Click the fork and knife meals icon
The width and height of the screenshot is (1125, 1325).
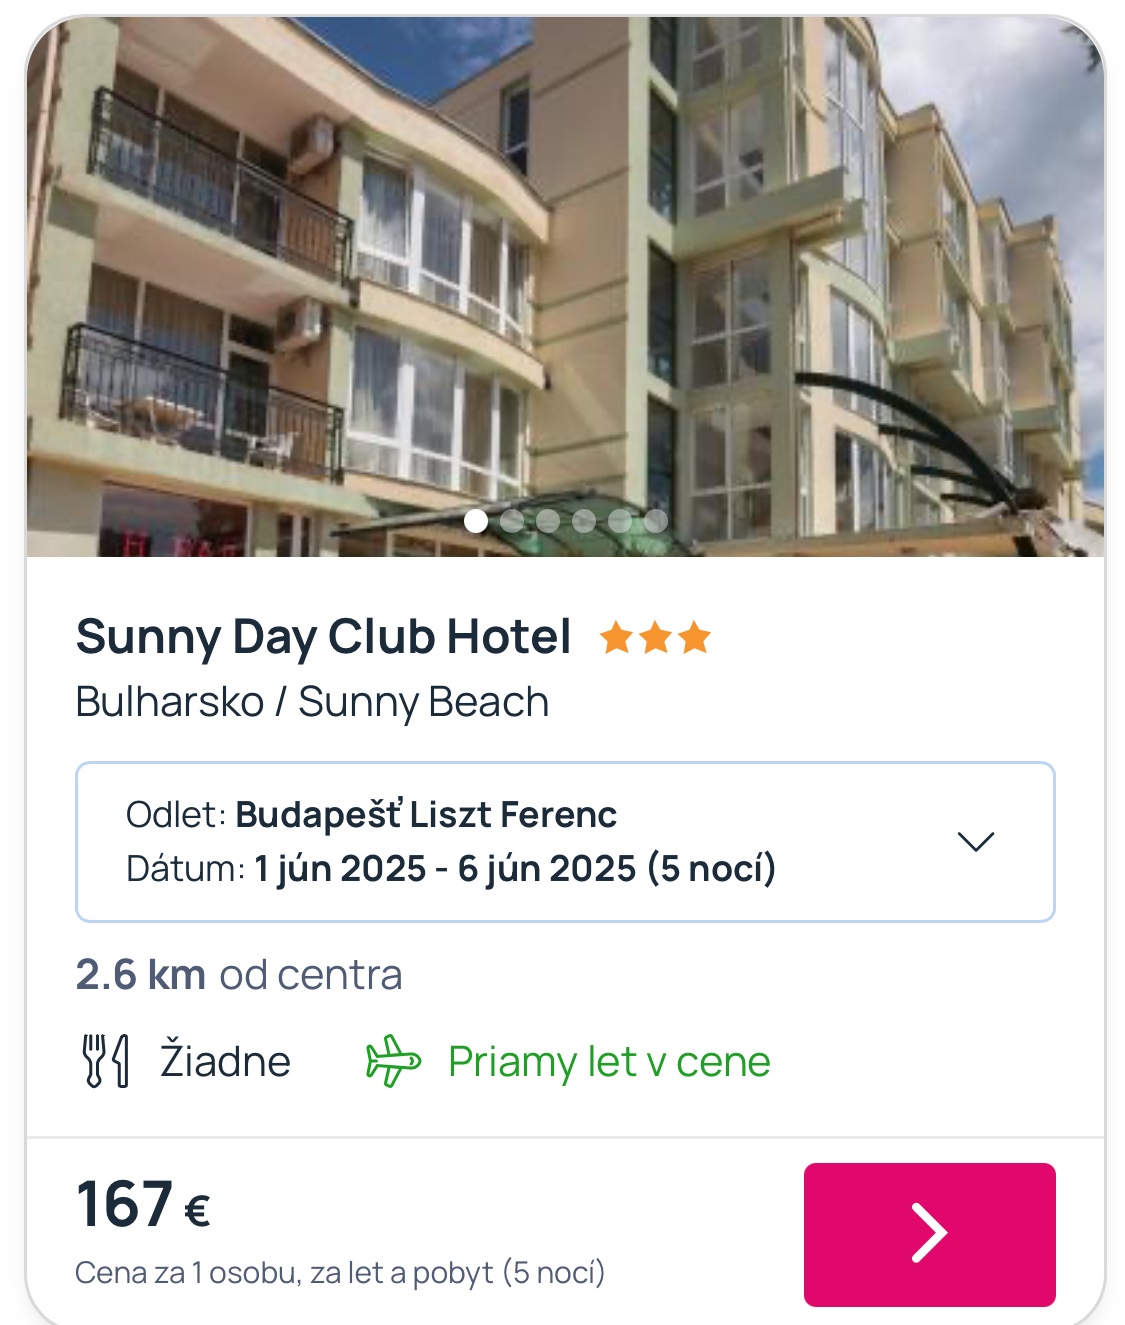pyautogui.click(x=105, y=1061)
